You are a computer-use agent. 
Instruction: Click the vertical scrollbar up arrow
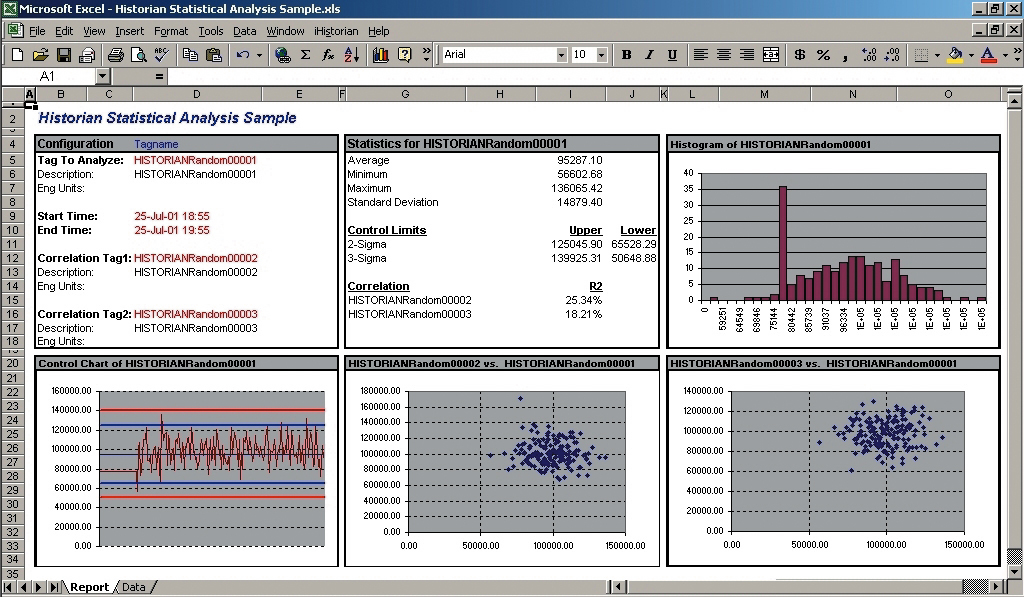[1014, 101]
